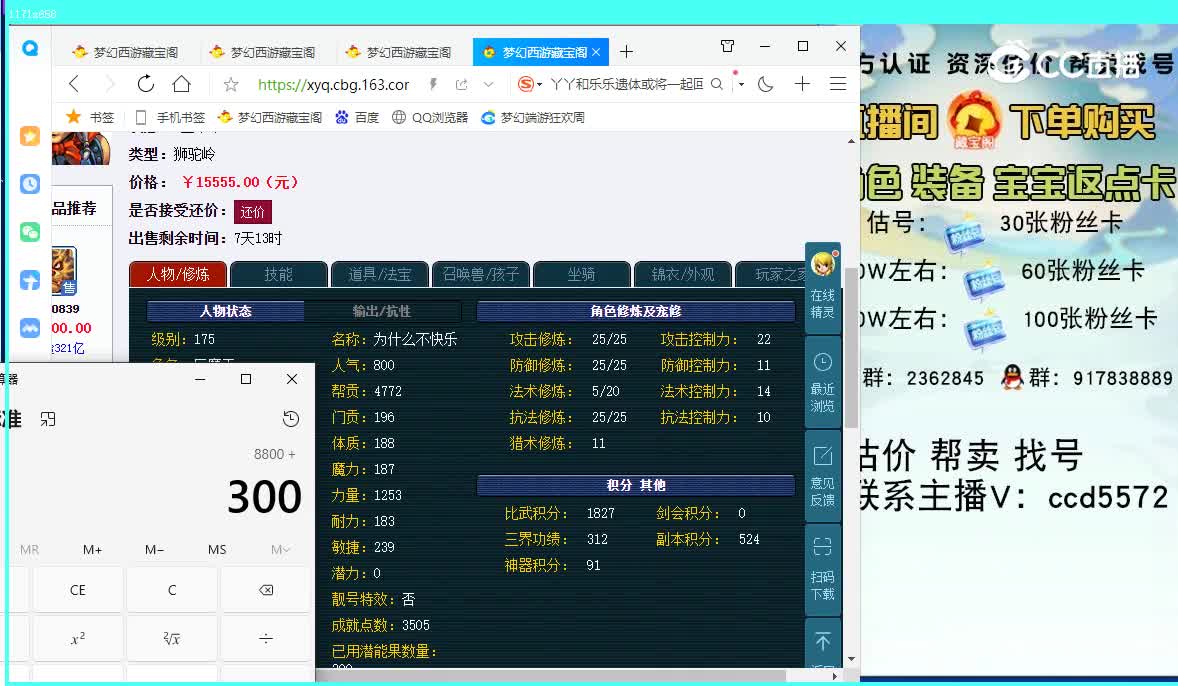The height and width of the screenshot is (686, 1178).
Task: Open 梦幻西游藏宝阁 bookmark in bookmarks bar
Action: coord(270,117)
